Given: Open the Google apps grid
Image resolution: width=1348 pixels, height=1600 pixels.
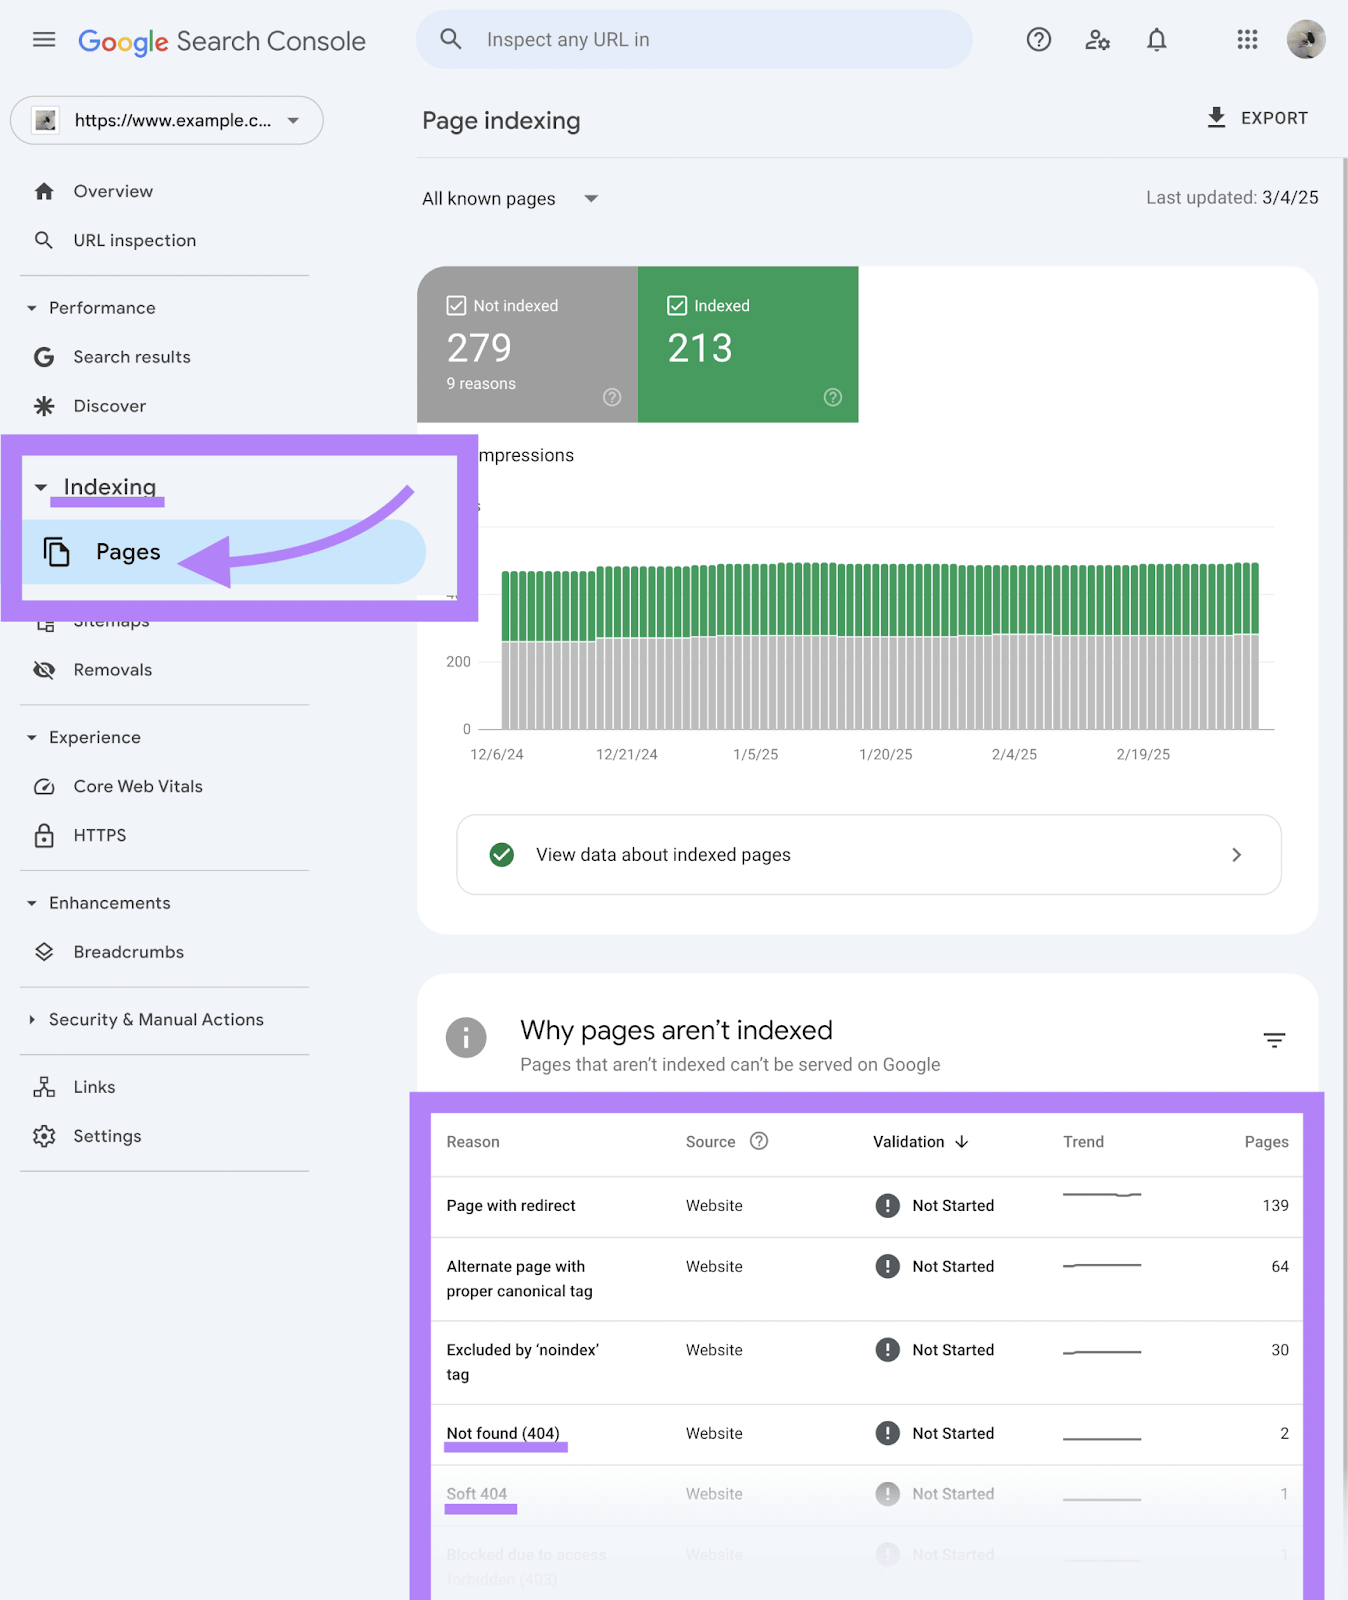Looking at the screenshot, I should 1247,40.
